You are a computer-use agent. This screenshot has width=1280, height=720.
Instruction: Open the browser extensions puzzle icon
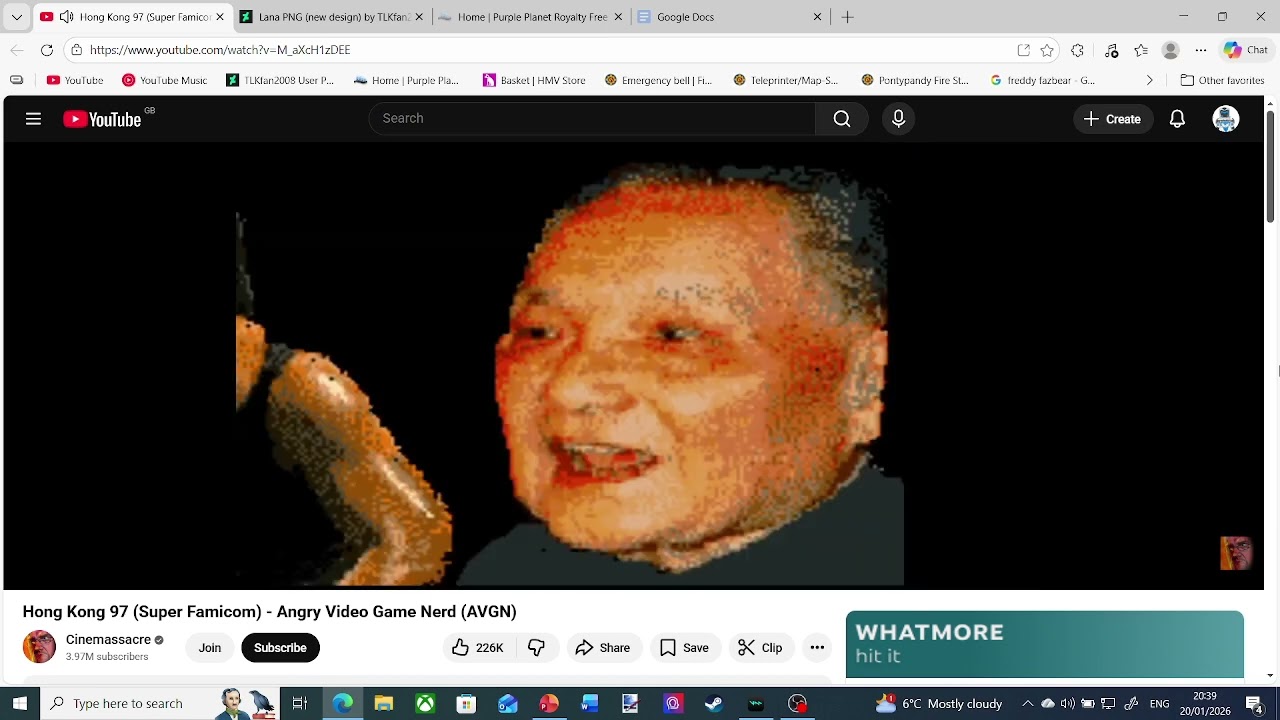tap(1077, 50)
